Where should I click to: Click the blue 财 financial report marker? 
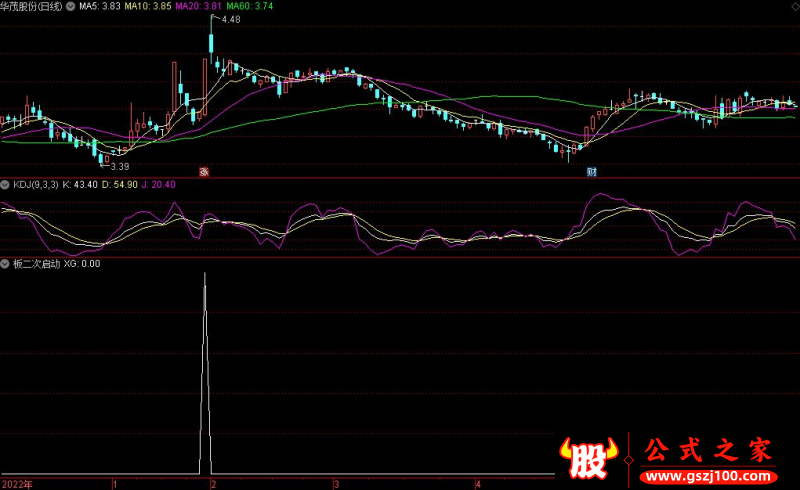pos(591,171)
